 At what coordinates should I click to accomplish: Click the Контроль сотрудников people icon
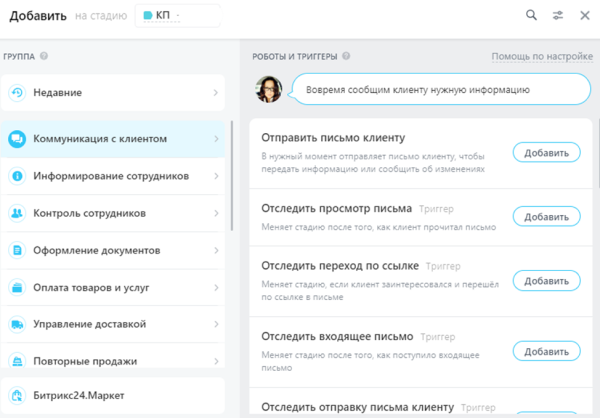tap(17, 213)
